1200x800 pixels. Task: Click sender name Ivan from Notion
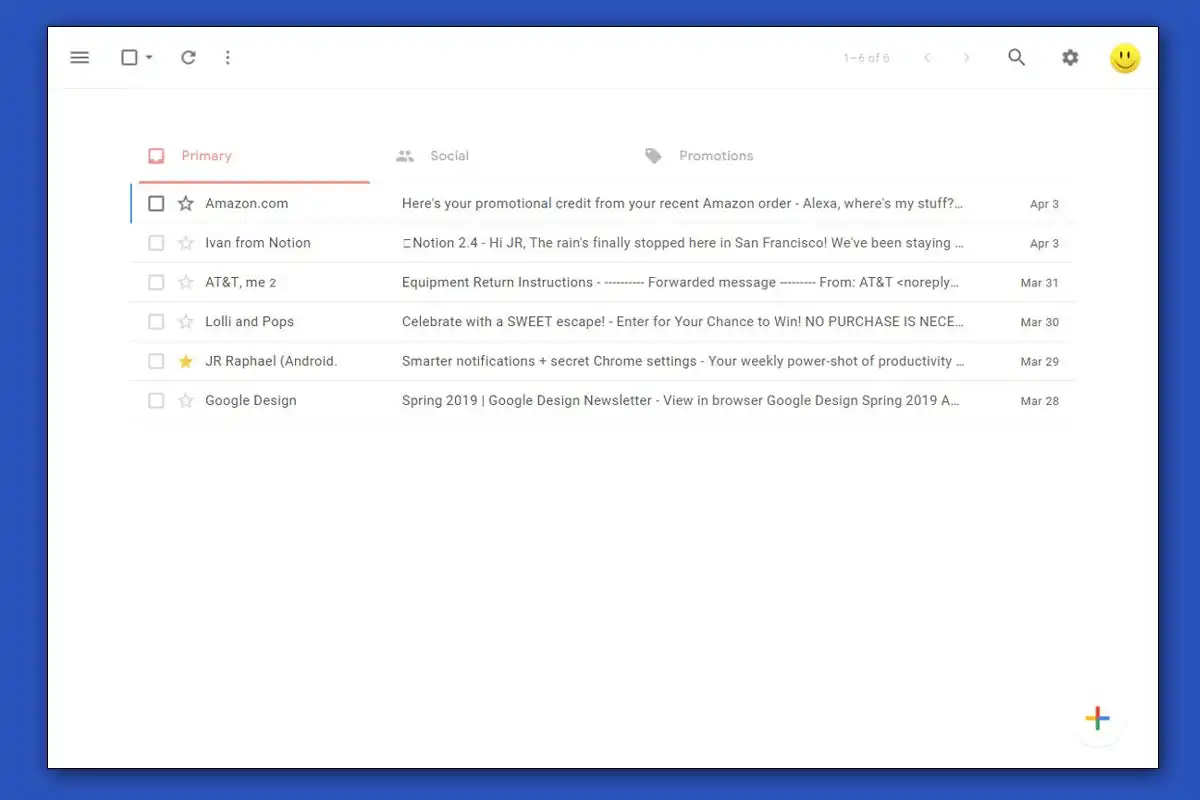point(258,243)
